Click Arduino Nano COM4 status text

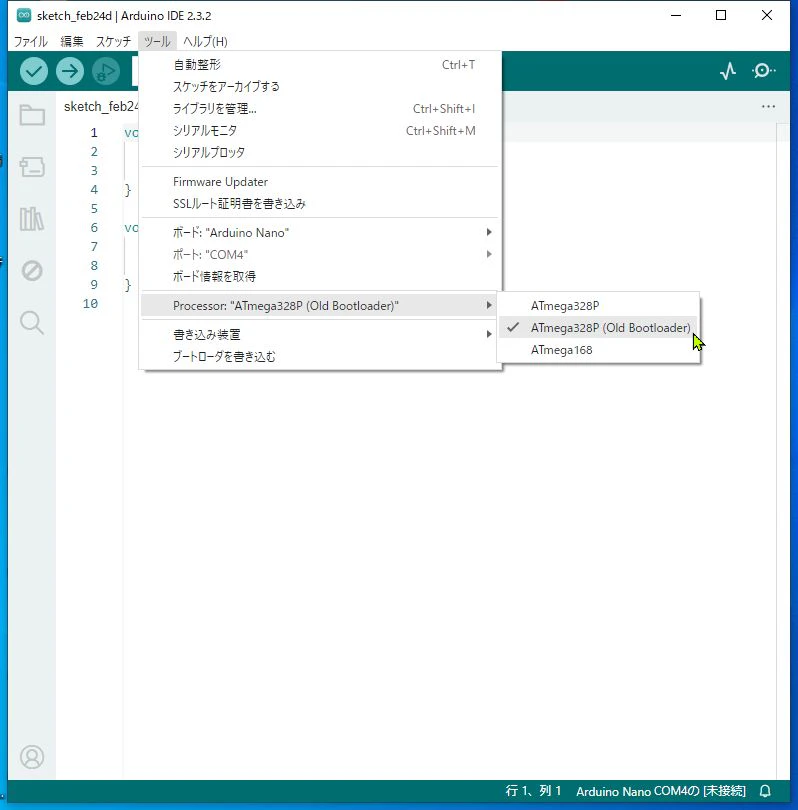click(x=661, y=791)
